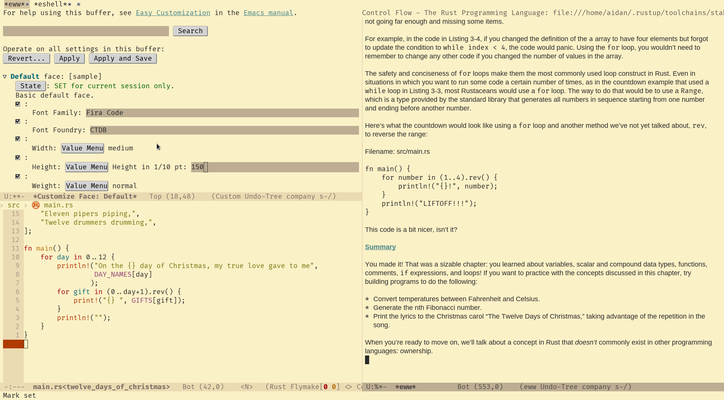Image resolution: width=724 pixels, height=400 pixels.
Task: Click the "Eleven pipers piping," string line
Action: click(x=90, y=214)
